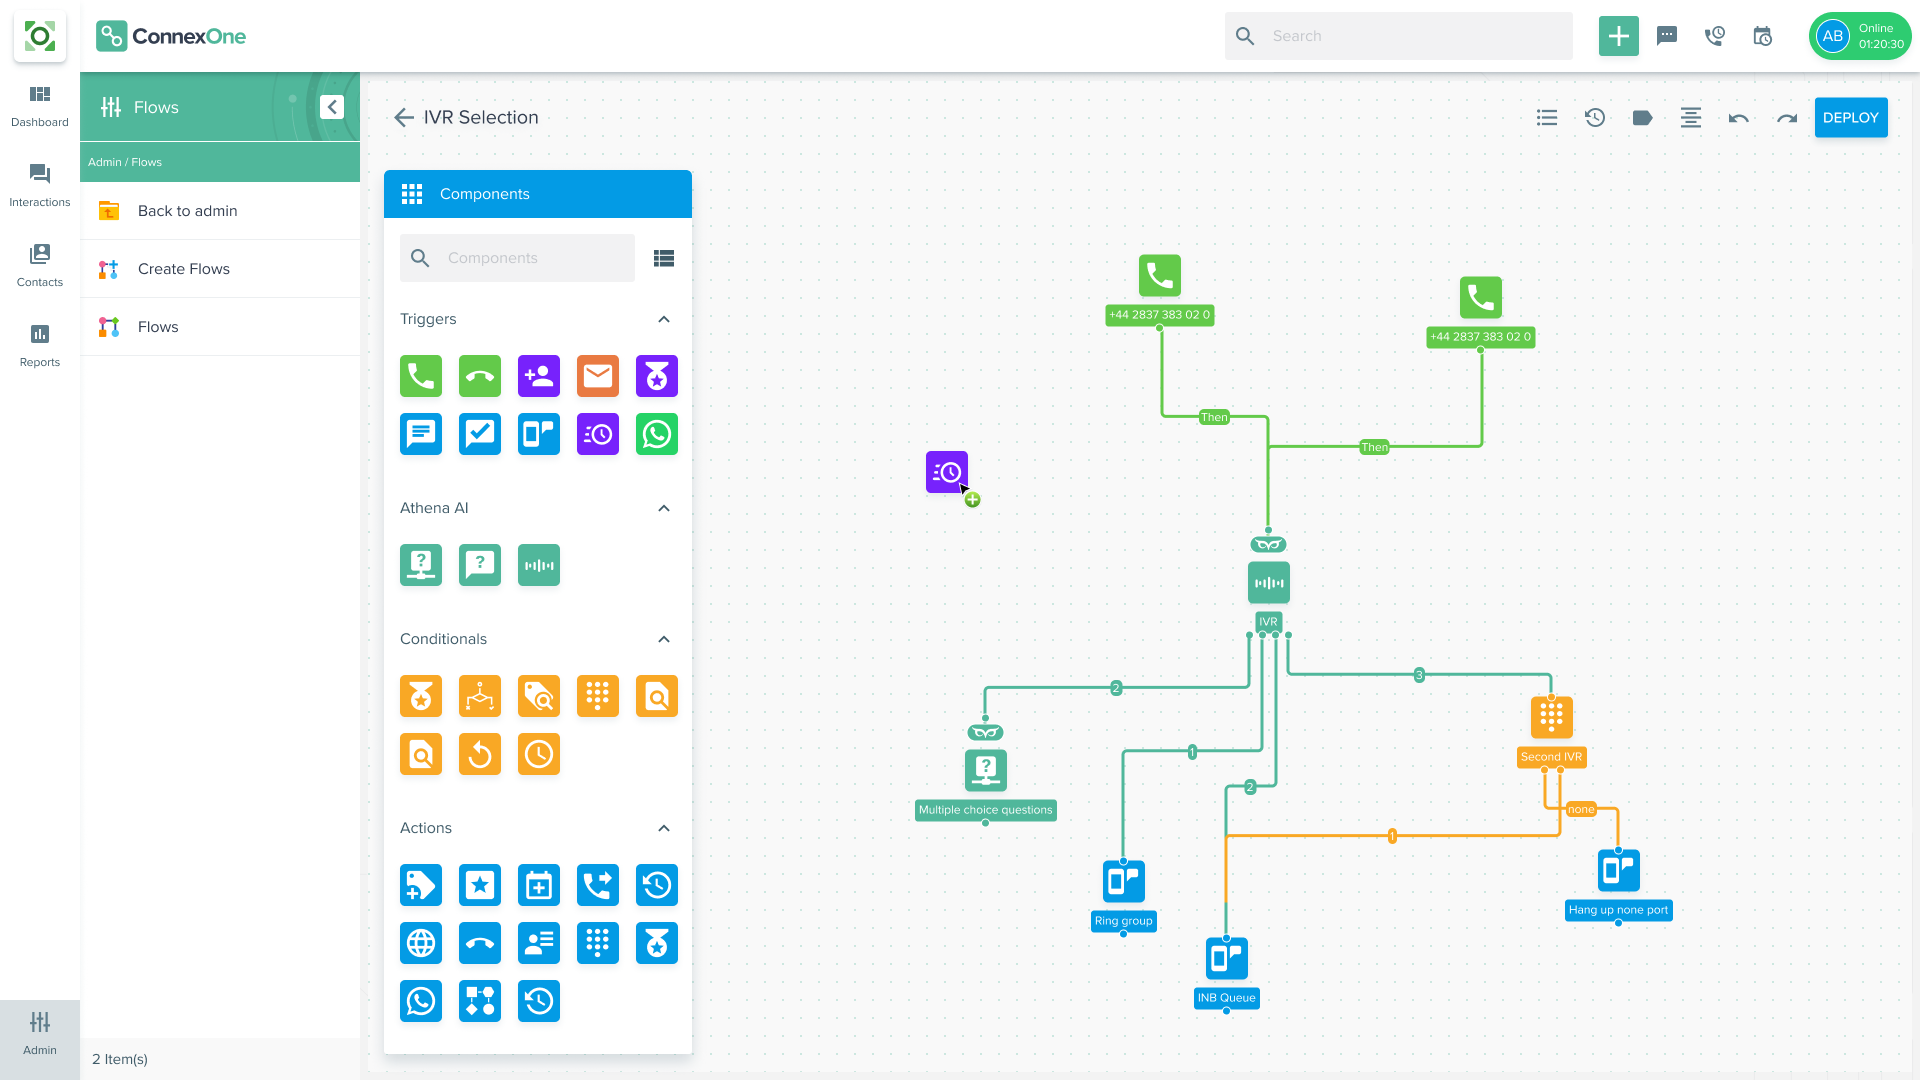
Task: Select the Athena AI multiple choice component
Action: tap(421, 565)
